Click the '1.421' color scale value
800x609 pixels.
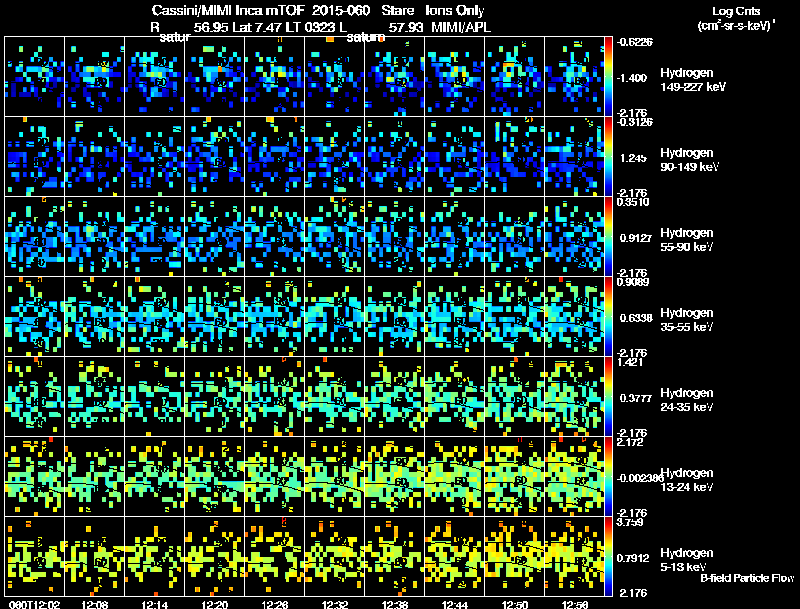tap(630, 362)
